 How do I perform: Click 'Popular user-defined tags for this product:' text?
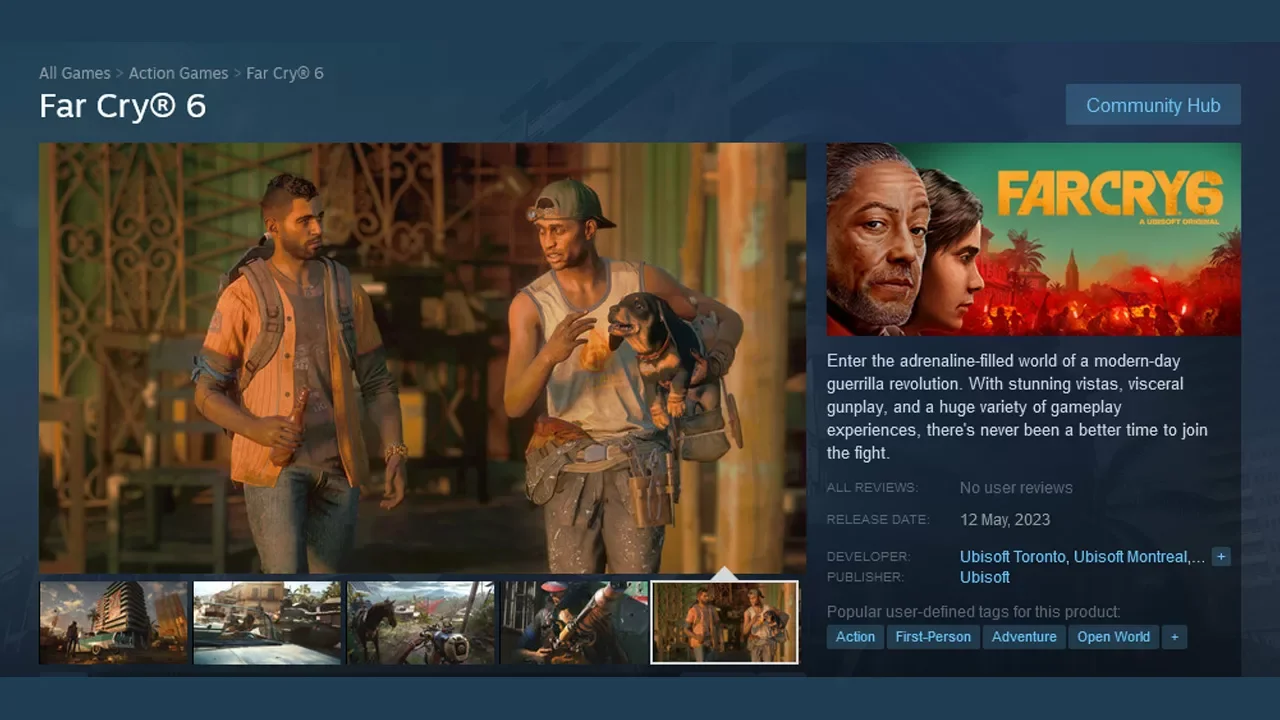[x=974, y=612]
